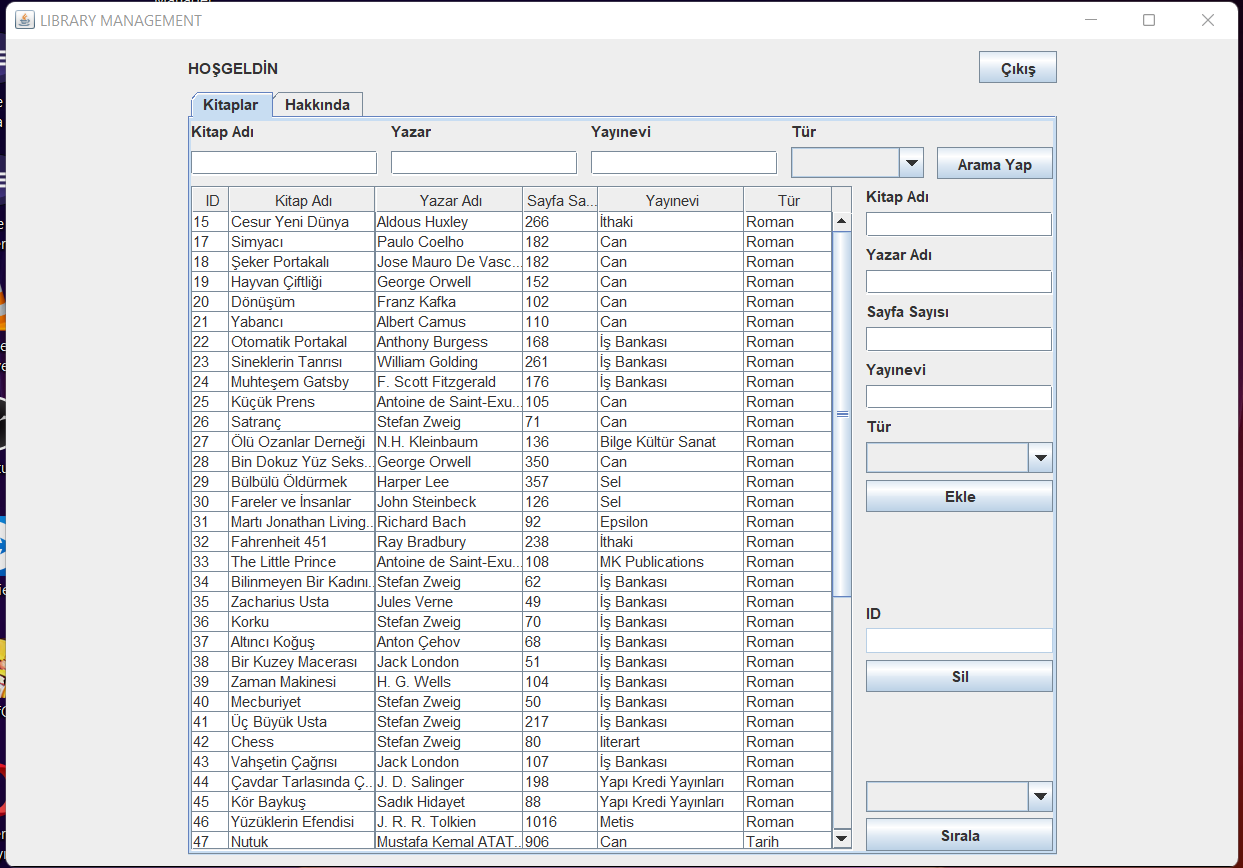The image size is (1243, 868).
Task: Open the Tür dropdown in the search bar
Action: coord(910,161)
